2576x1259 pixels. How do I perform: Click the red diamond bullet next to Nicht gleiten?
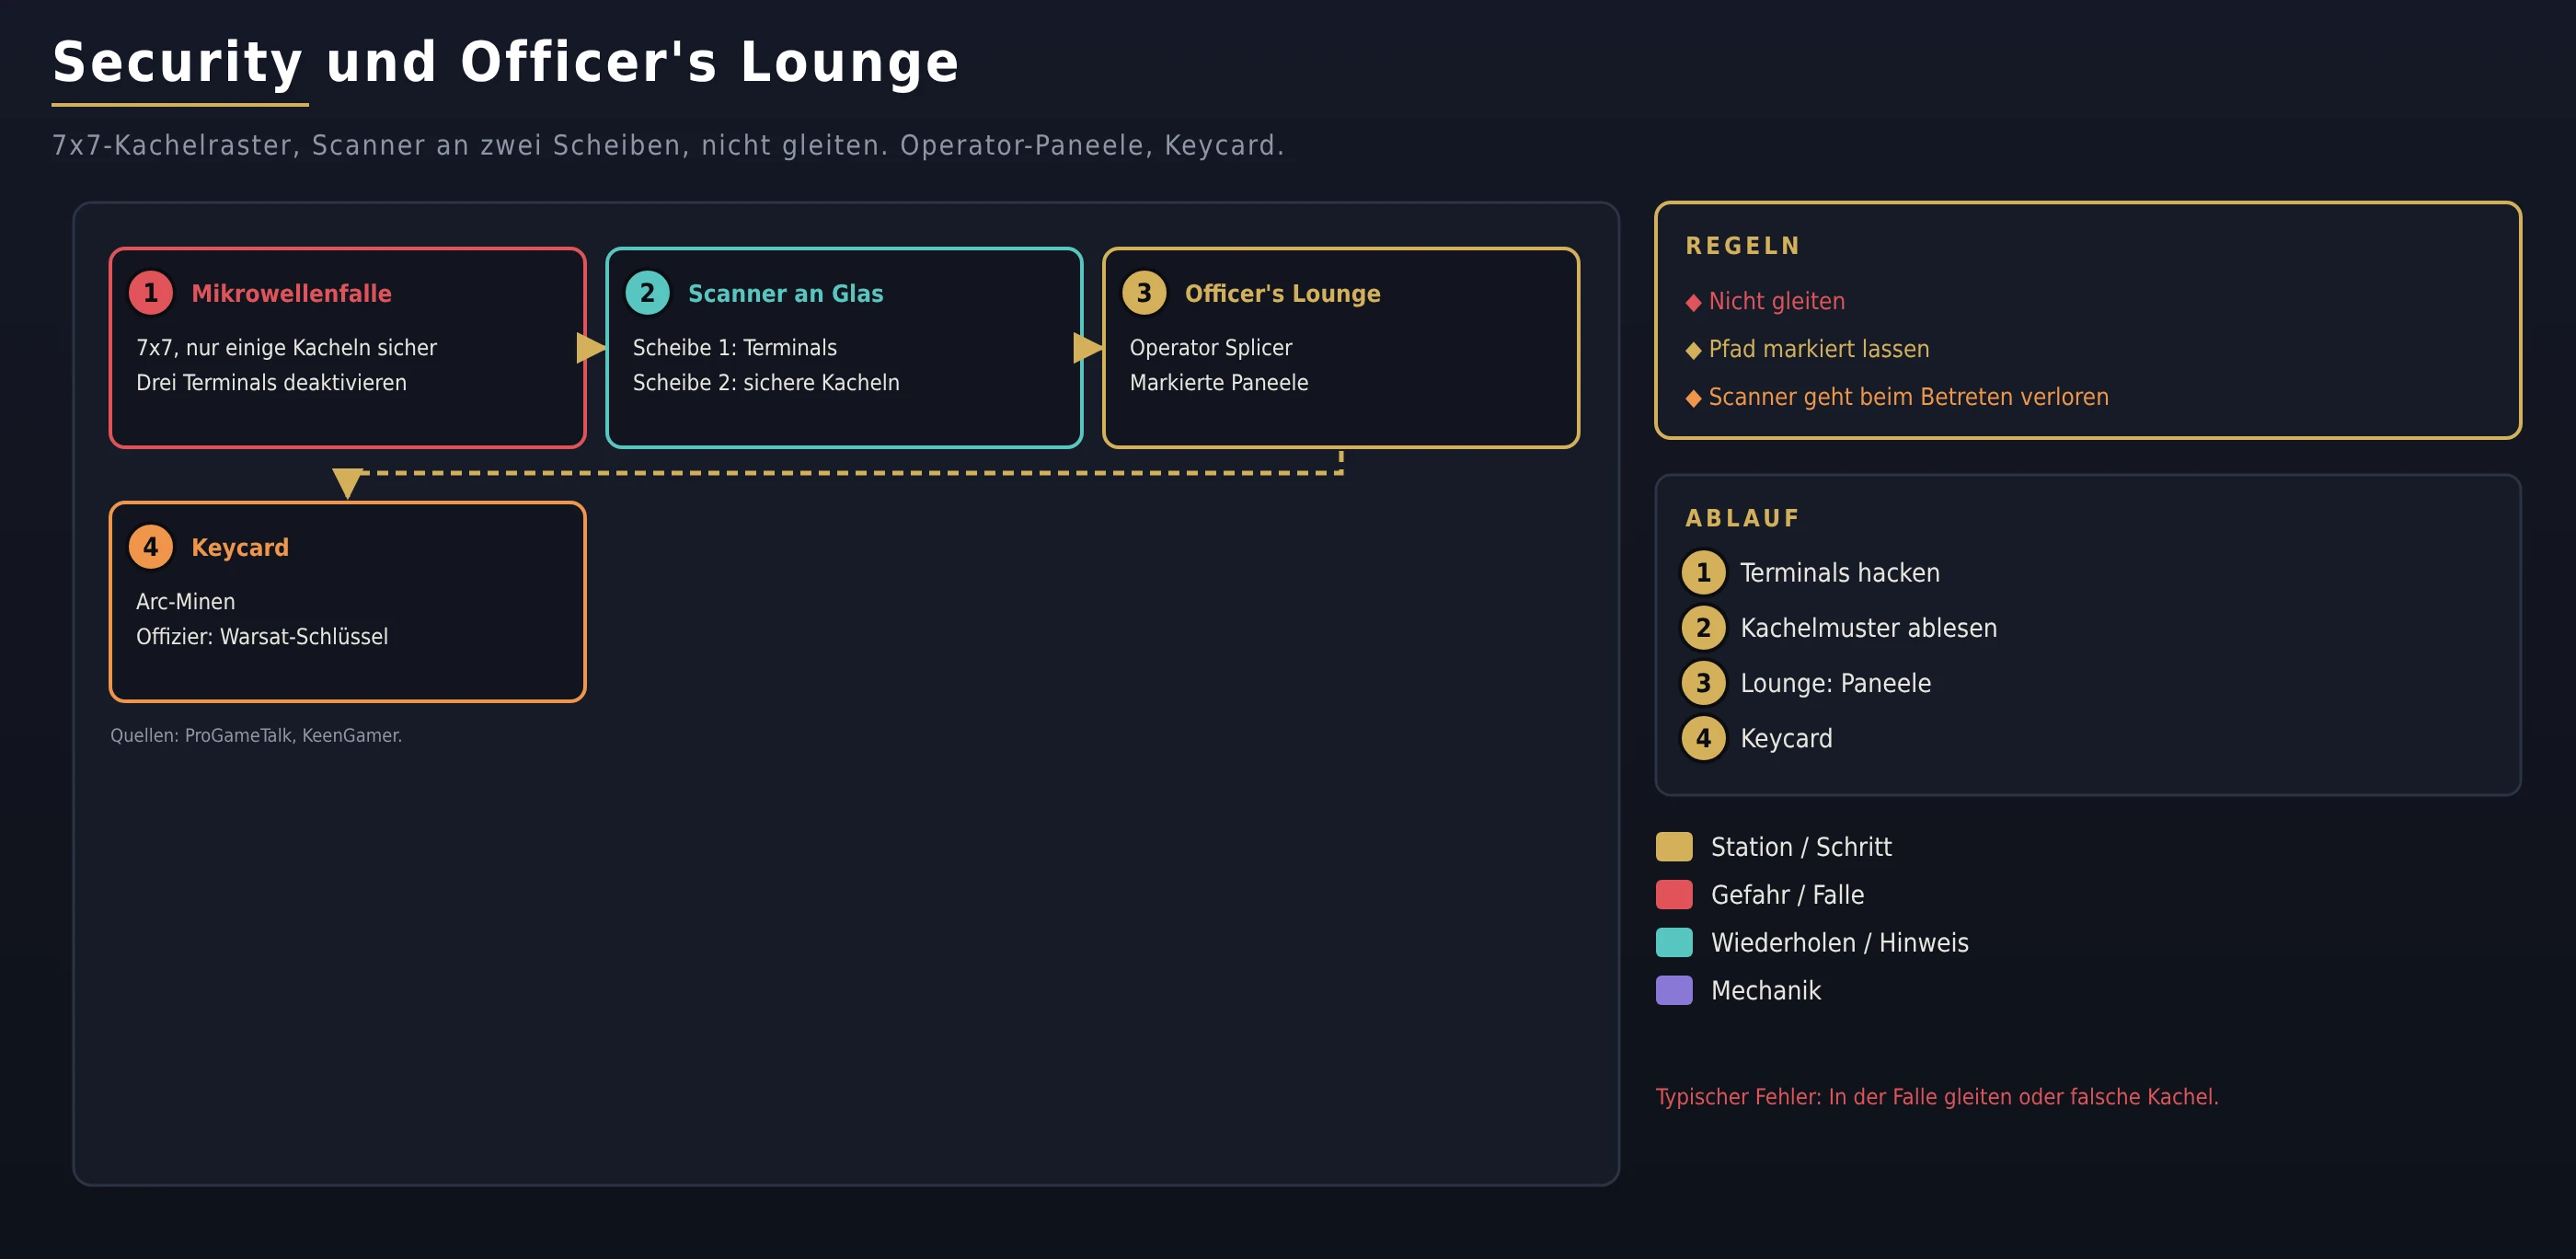coord(1693,302)
